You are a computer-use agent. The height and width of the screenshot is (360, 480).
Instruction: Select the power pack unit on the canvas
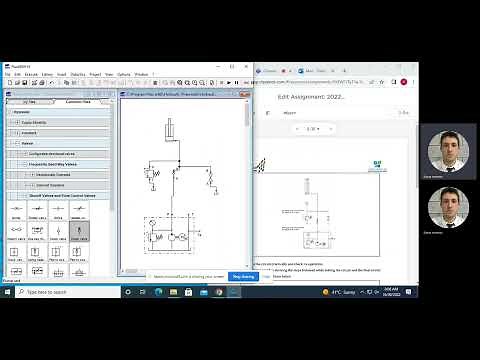pyautogui.click(x=169, y=235)
